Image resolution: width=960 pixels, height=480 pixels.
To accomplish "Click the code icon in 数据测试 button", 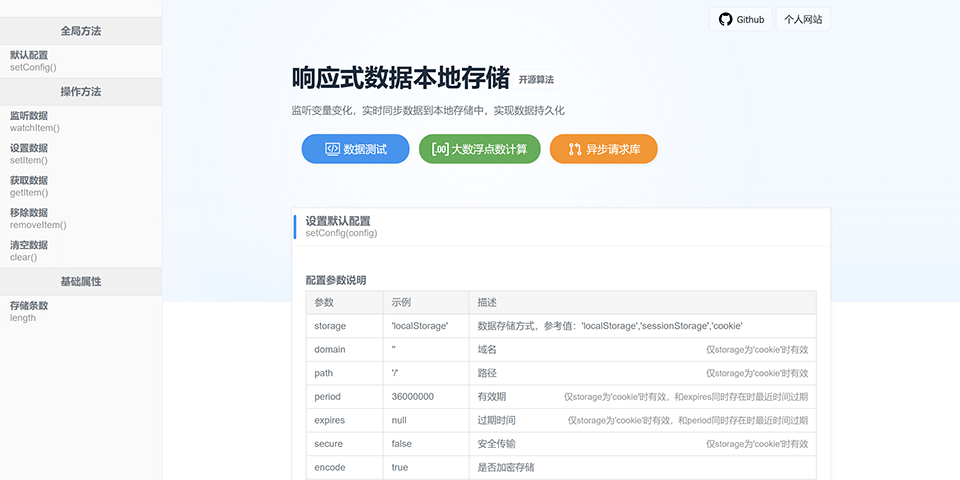I will click(332, 149).
